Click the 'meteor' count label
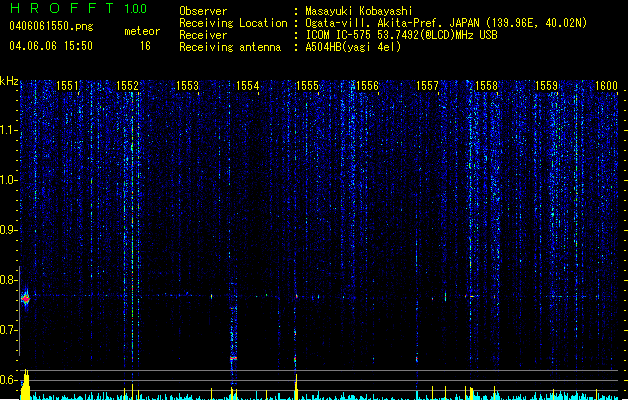Screen dimensions: 629x400 click(142, 31)
